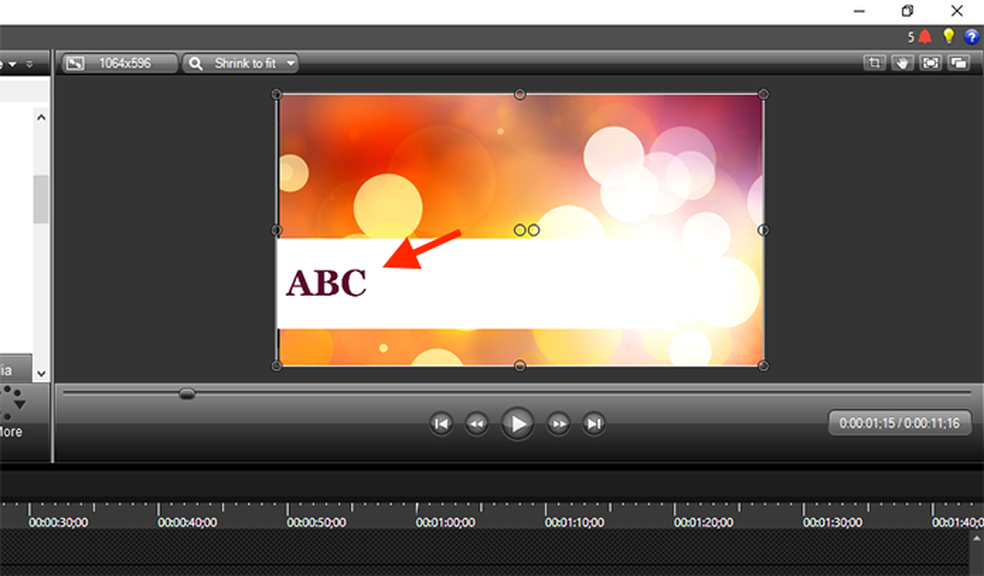Activate the crop mode icon
This screenshot has width=984, height=576.
pyautogui.click(x=874, y=63)
